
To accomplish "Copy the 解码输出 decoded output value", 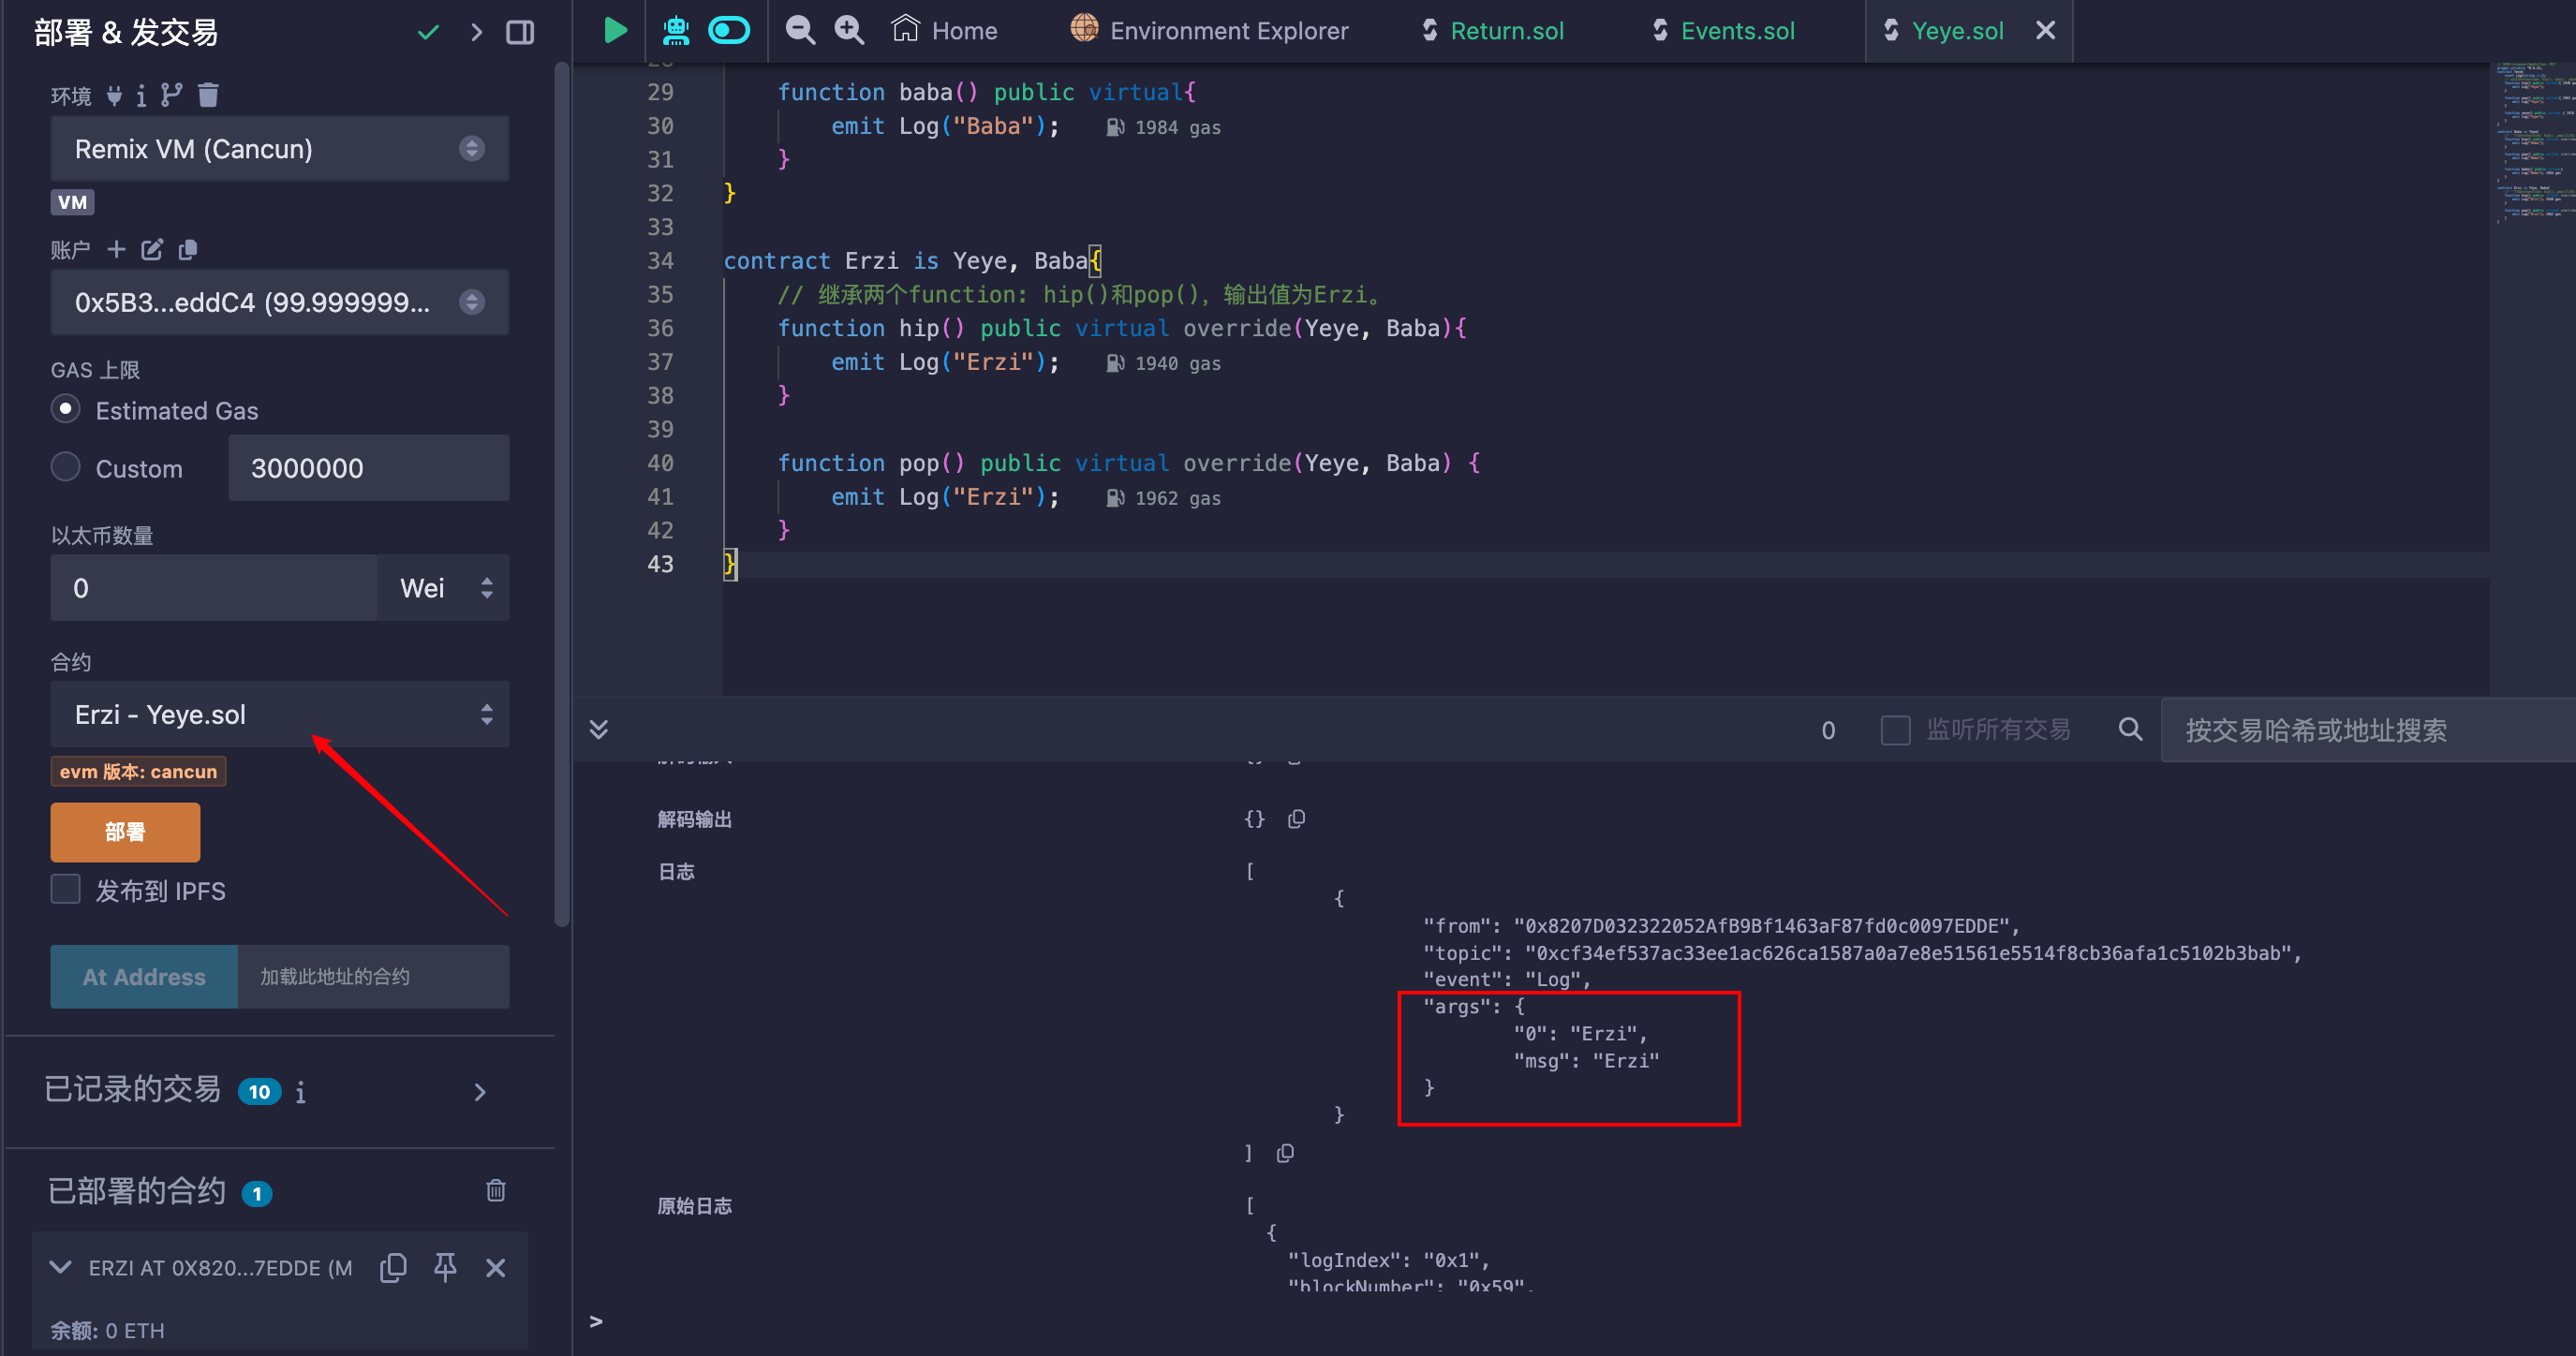I will pos(1297,819).
